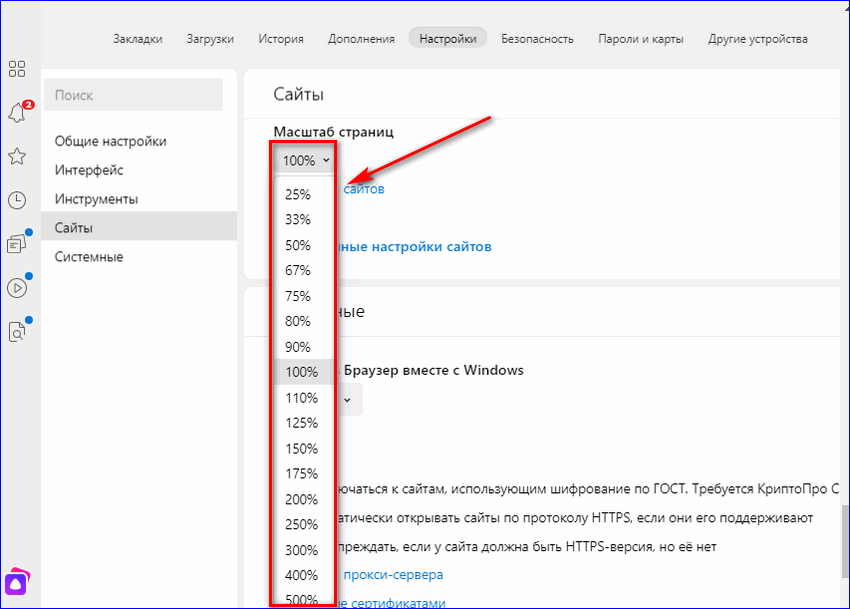Launch Alice assistant icon at bottom
Viewport: 850px width, 609px height.
click(18, 583)
